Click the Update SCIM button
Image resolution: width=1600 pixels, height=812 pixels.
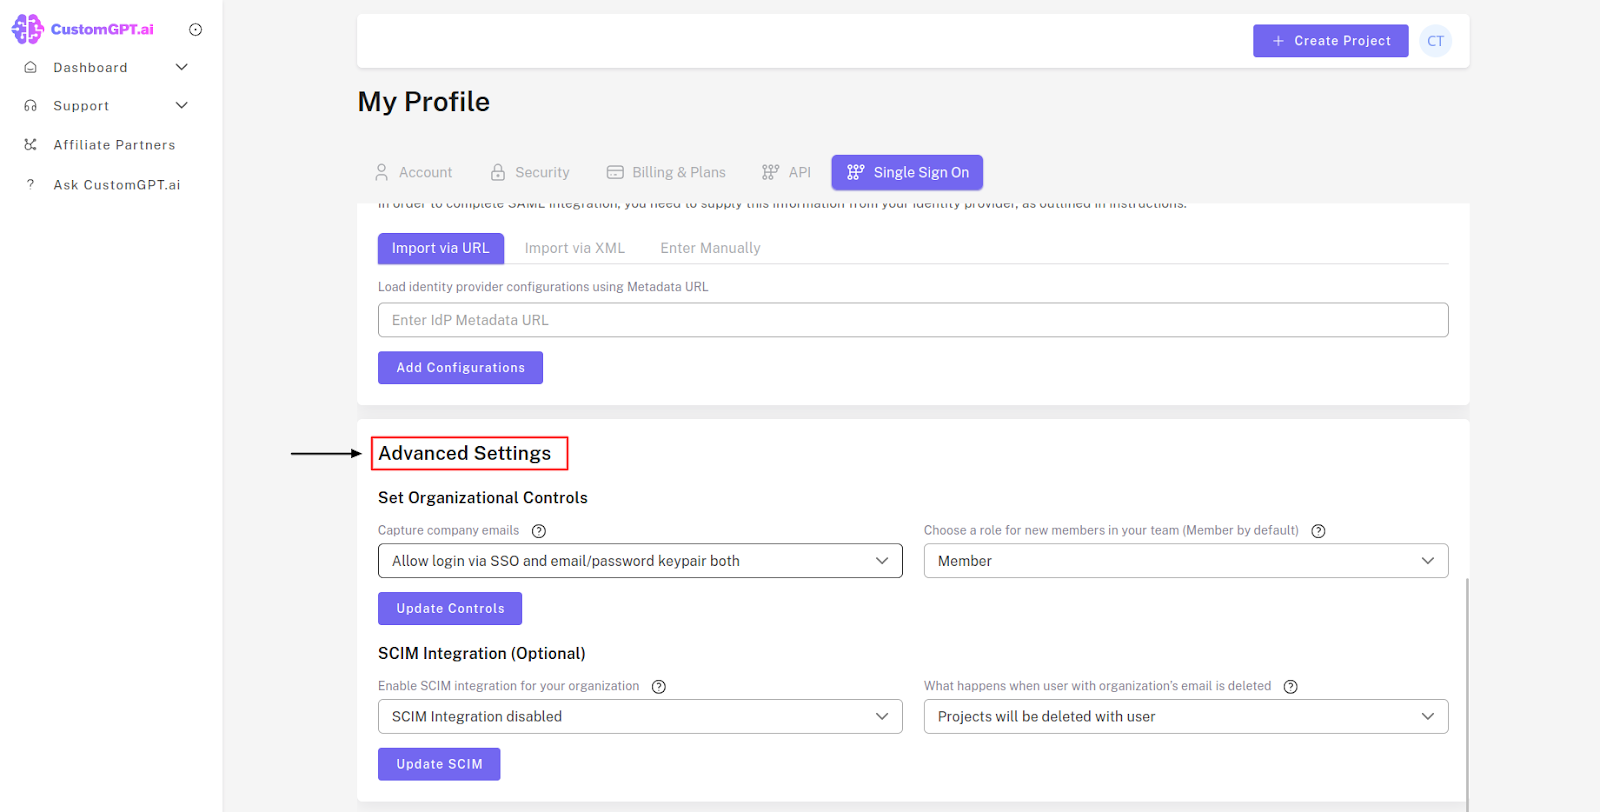pos(439,764)
